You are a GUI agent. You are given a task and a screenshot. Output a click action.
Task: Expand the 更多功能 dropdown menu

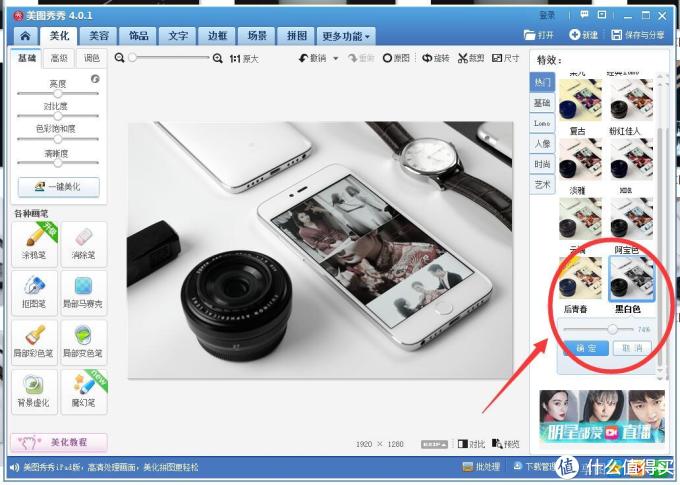tap(346, 36)
